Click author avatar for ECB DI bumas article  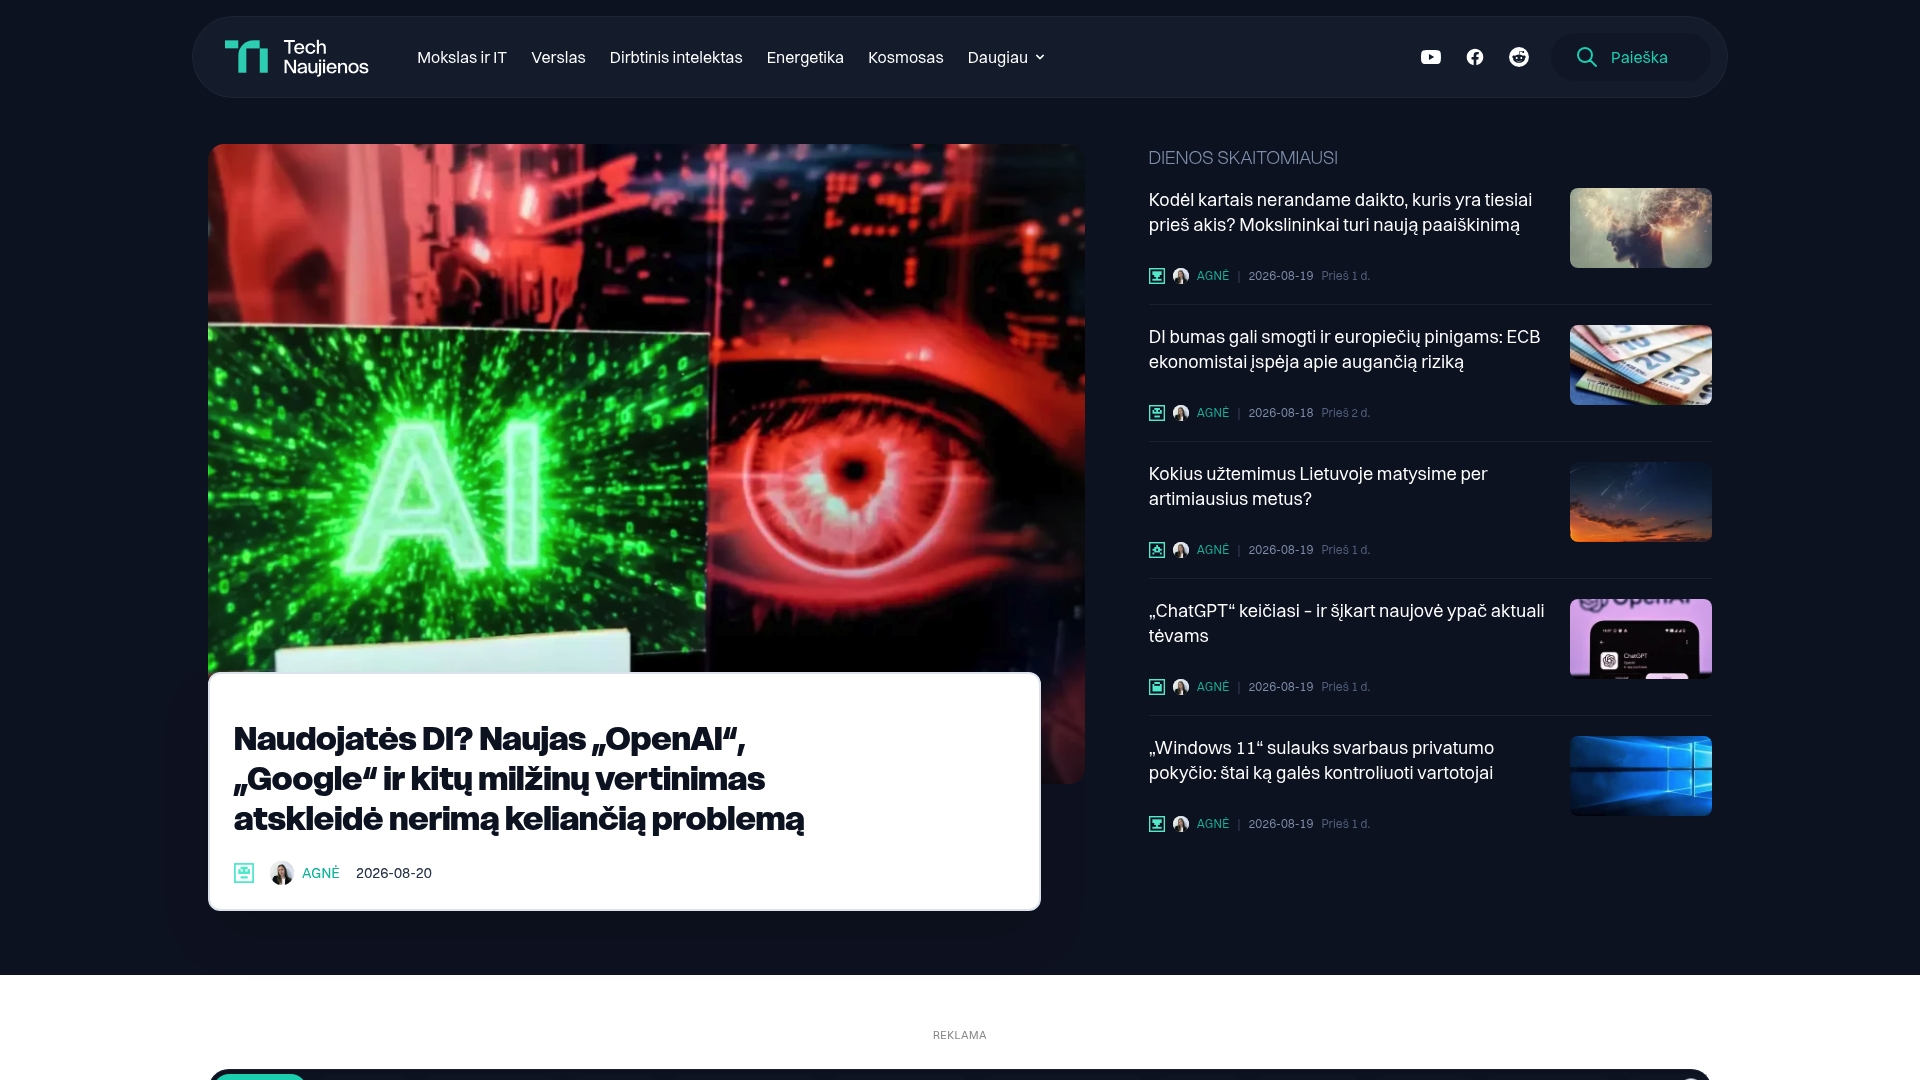1181,413
